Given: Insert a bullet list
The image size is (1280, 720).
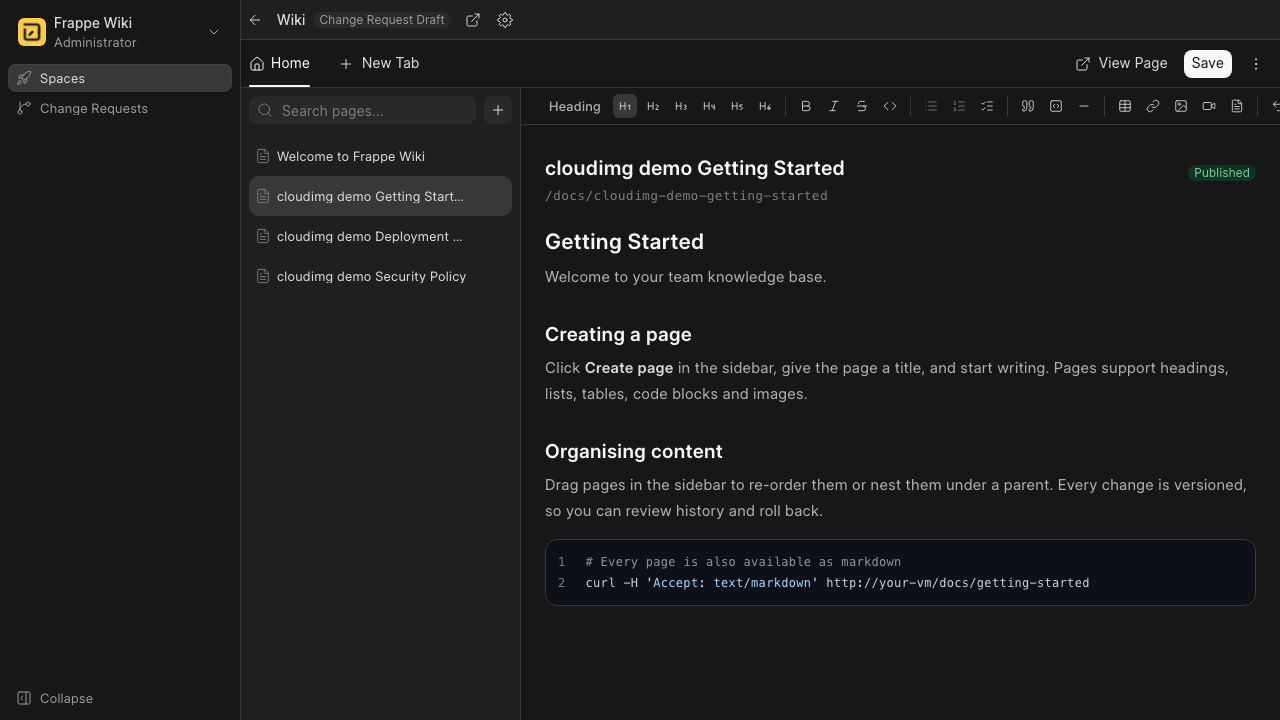Looking at the screenshot, I should pos(931,106).
